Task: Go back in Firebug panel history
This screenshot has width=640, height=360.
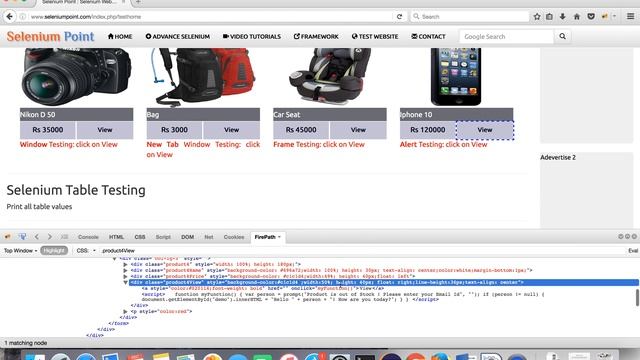Action: (x=37, y=237)
